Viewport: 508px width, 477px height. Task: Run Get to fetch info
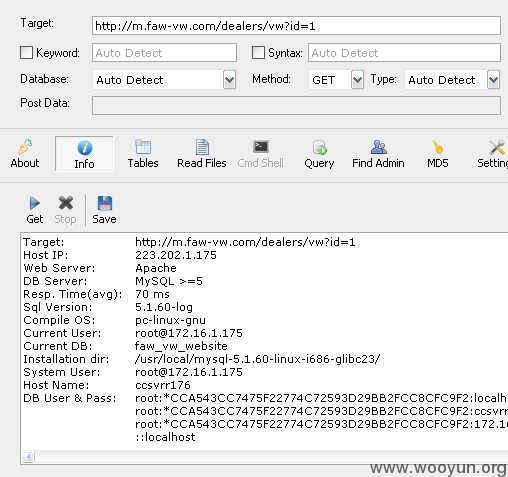point(35,210)
